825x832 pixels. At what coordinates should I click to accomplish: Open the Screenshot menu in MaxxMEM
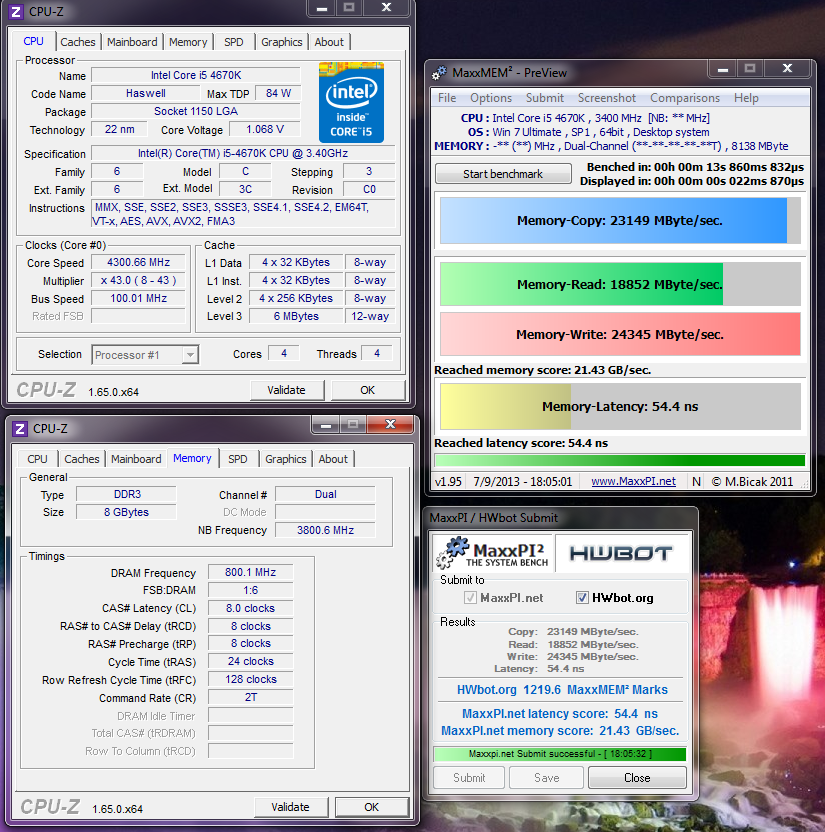coord(606,98)
